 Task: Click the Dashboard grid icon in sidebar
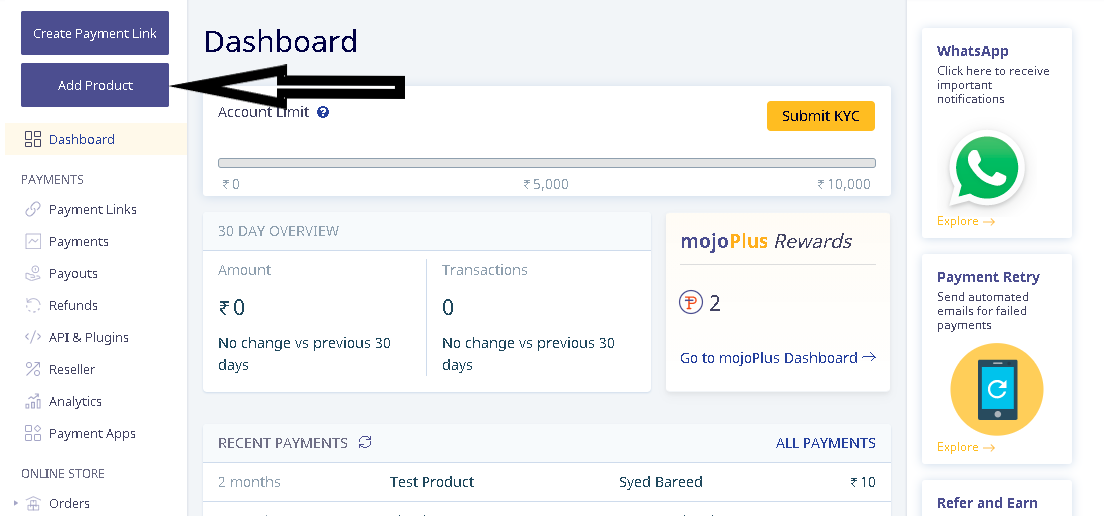[x=32, y=139]
